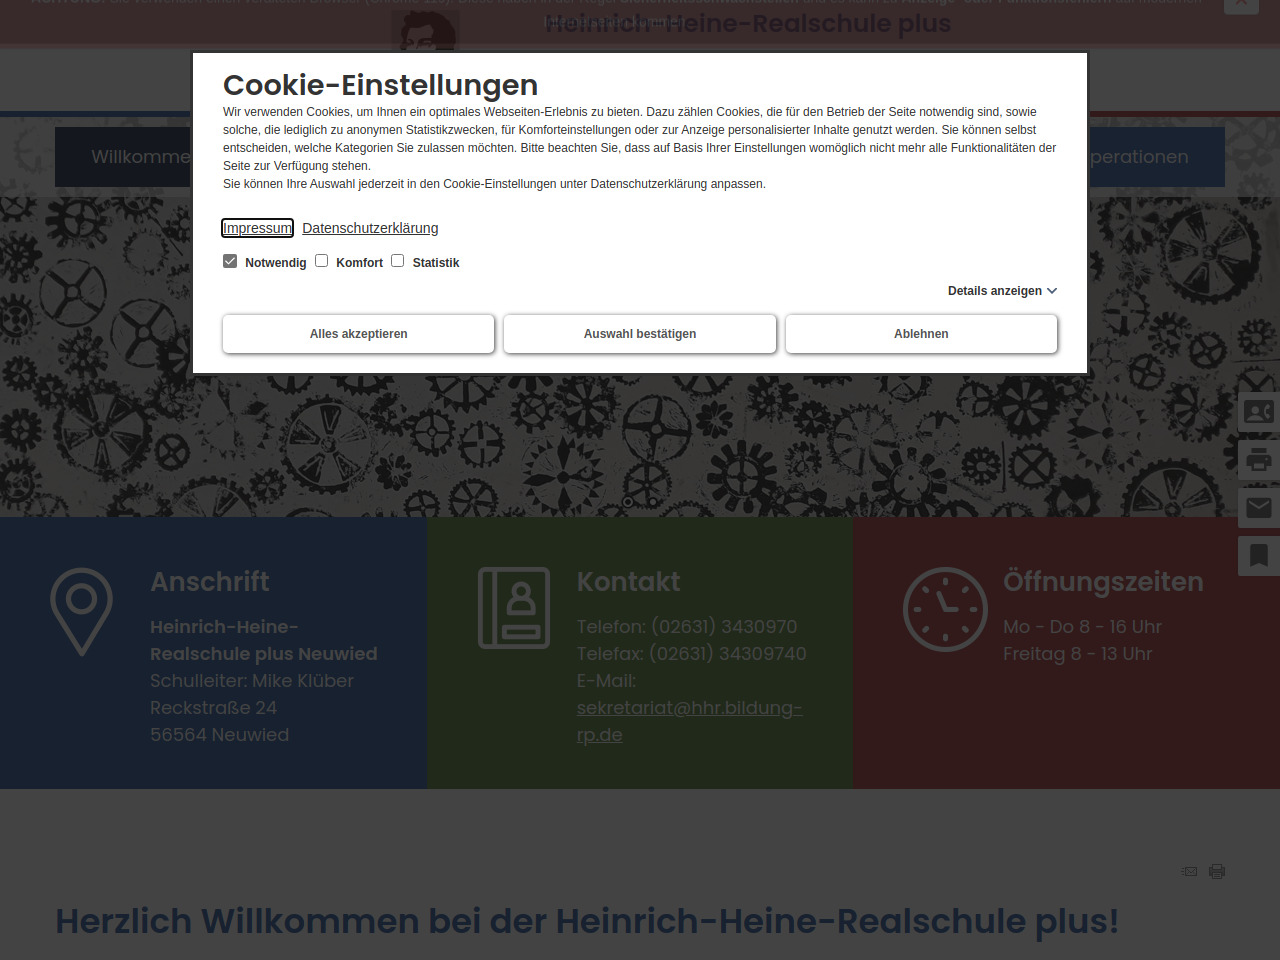Click the Alles akzeptieren button
1280x960 pixels.
tap(358, 334)
